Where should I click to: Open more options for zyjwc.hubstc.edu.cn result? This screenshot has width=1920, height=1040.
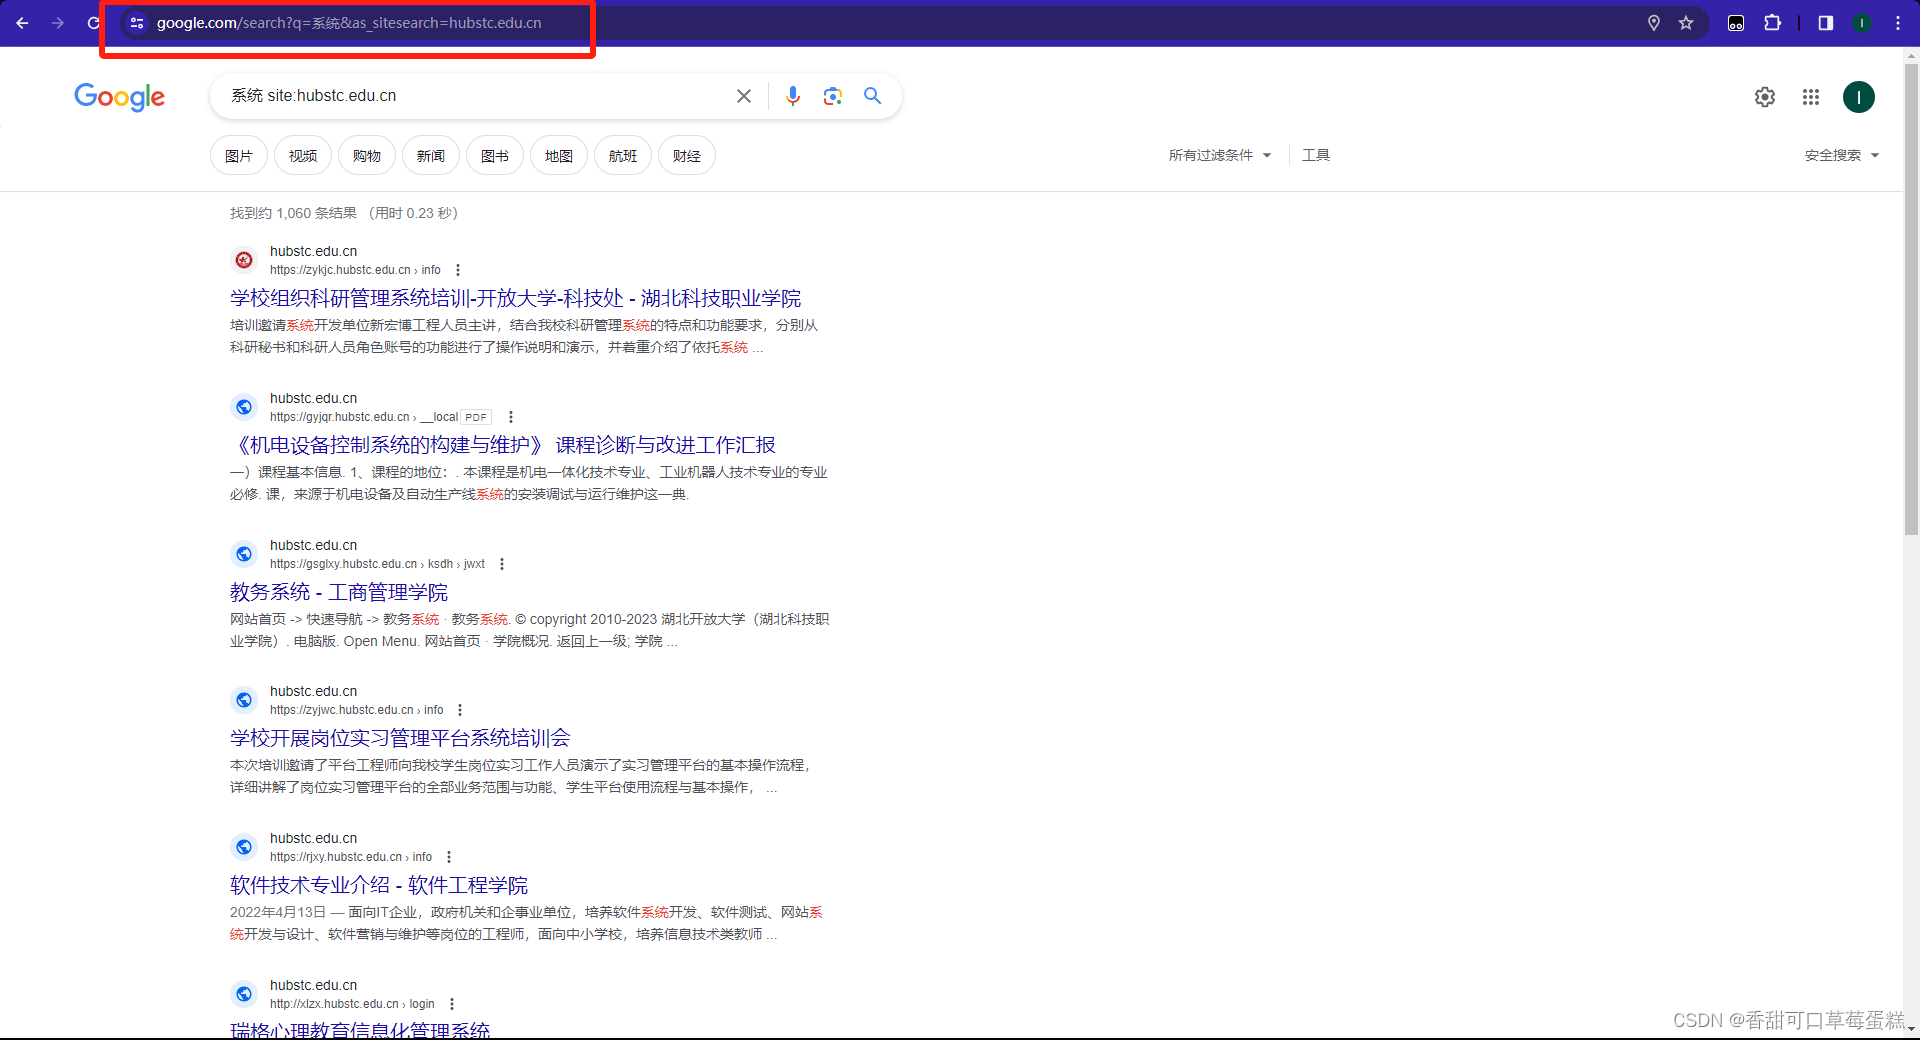460,710
